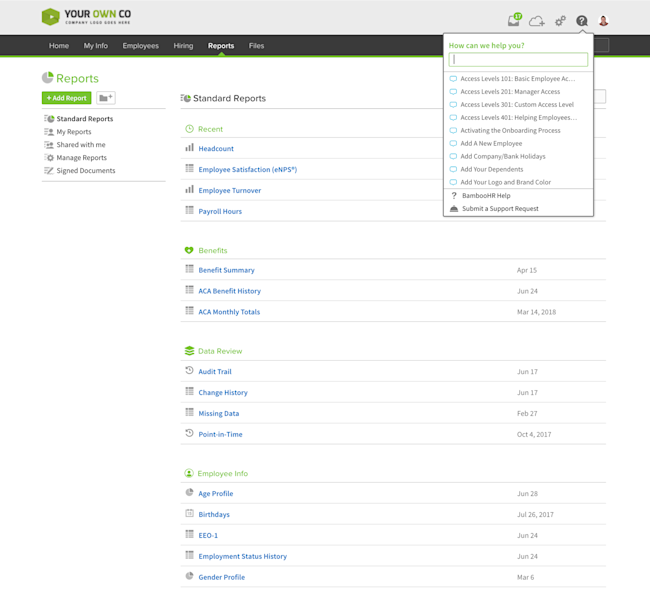Open the Hiring tab
The width and height of the screenshot is (650, 591).
click(183, 46)
